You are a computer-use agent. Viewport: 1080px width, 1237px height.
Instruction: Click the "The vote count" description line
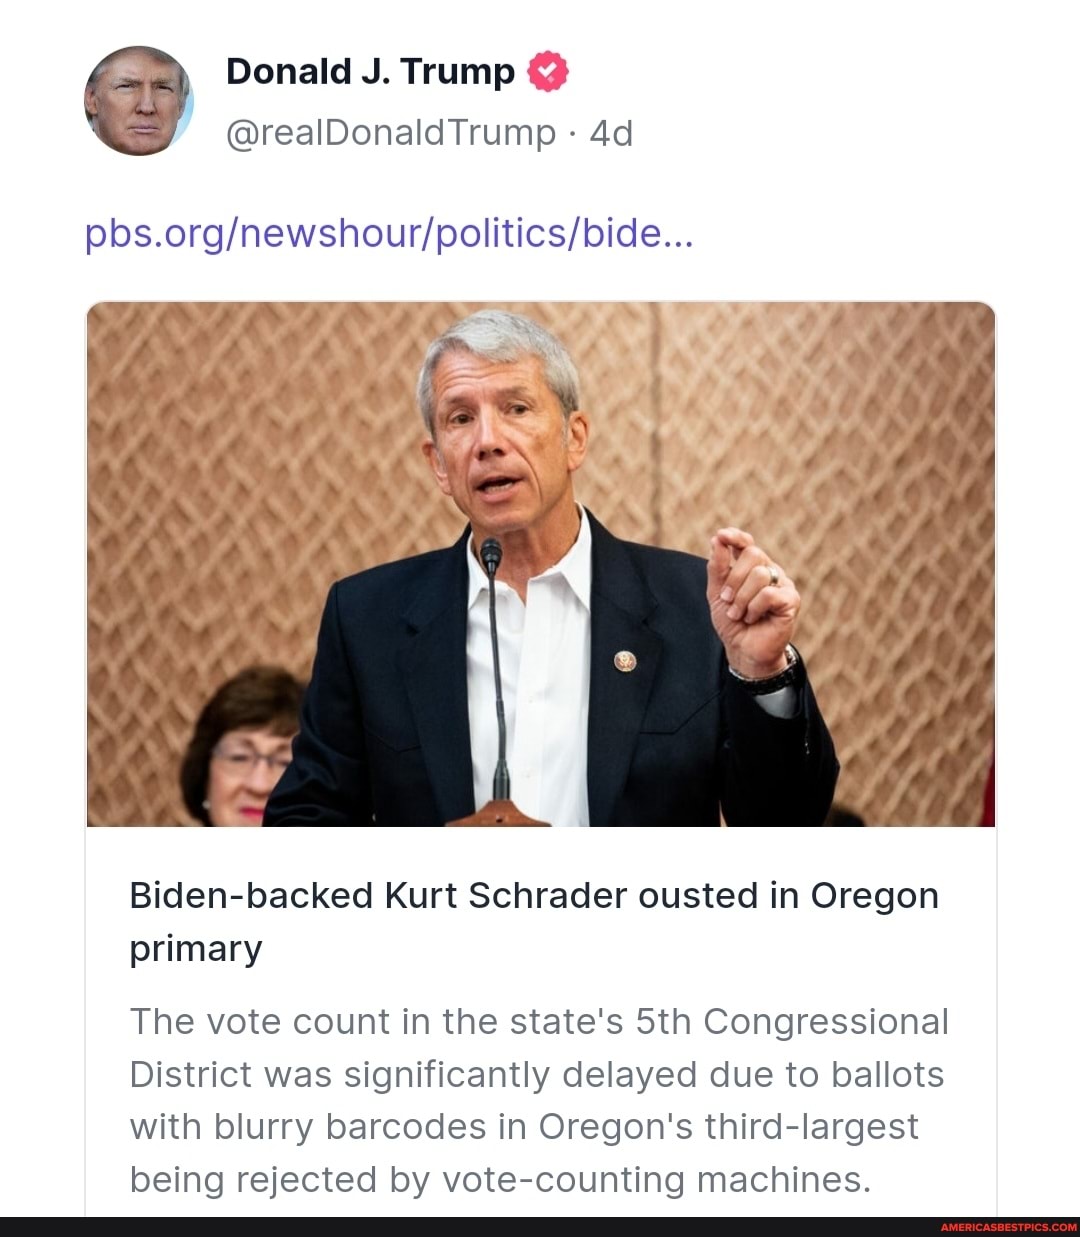(539, 1022)
